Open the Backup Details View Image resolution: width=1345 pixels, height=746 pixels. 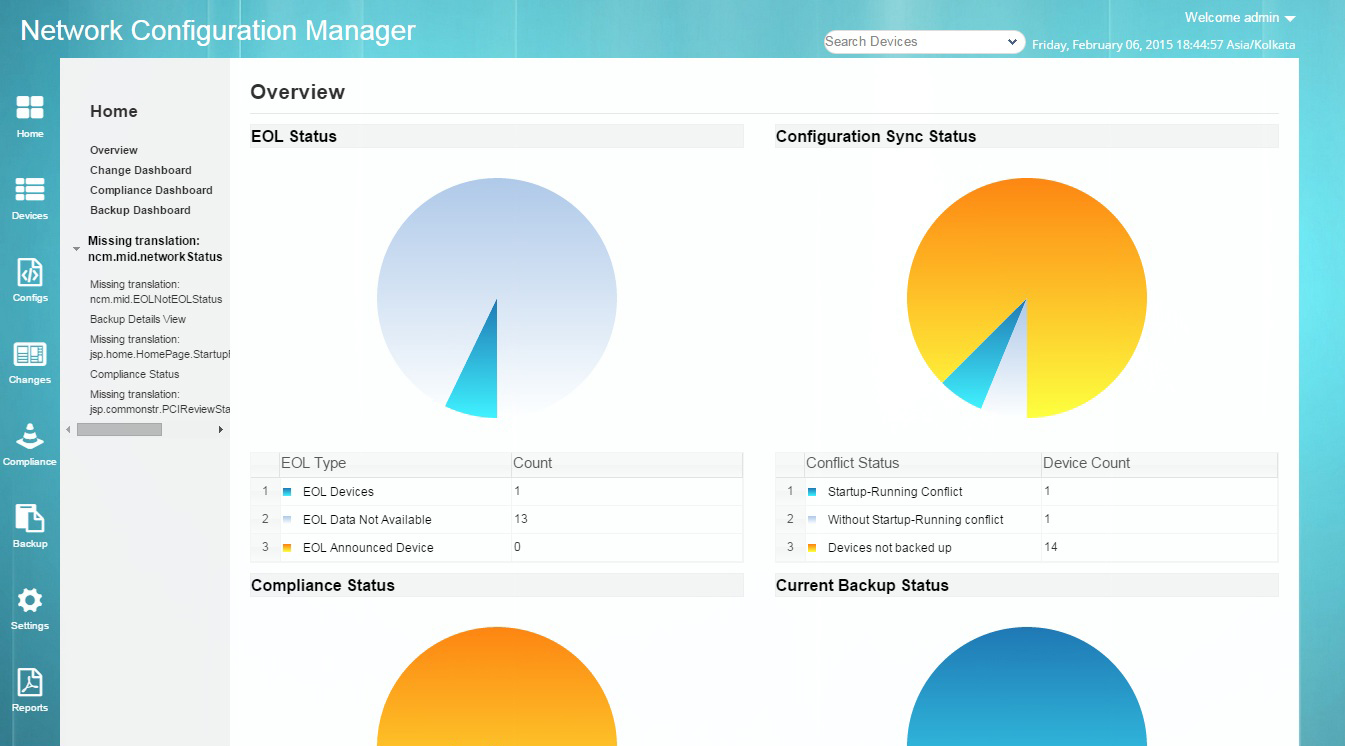pyautogui.click(x=137, y=319)
